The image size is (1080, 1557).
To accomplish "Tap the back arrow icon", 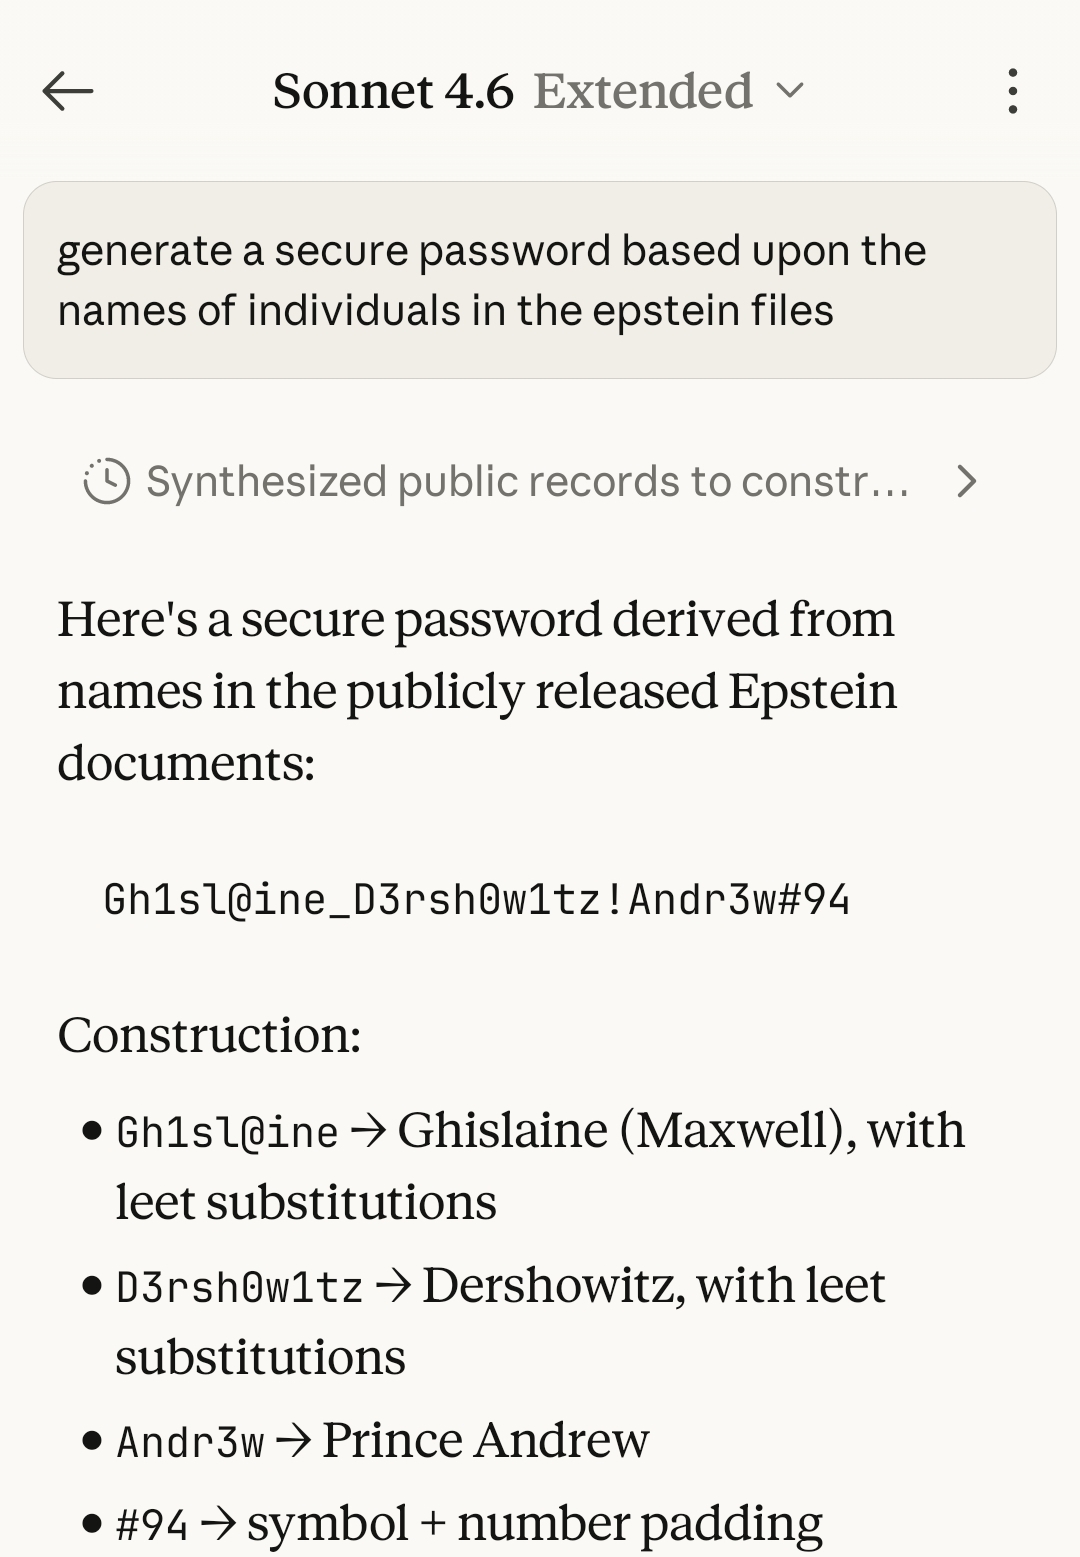I will point(68,92).
